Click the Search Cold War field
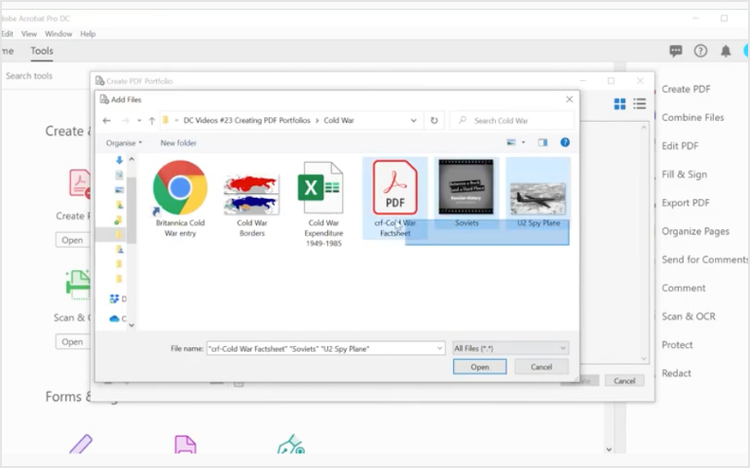The height and width of the screenshot is (468, 750). click(512, 121)
